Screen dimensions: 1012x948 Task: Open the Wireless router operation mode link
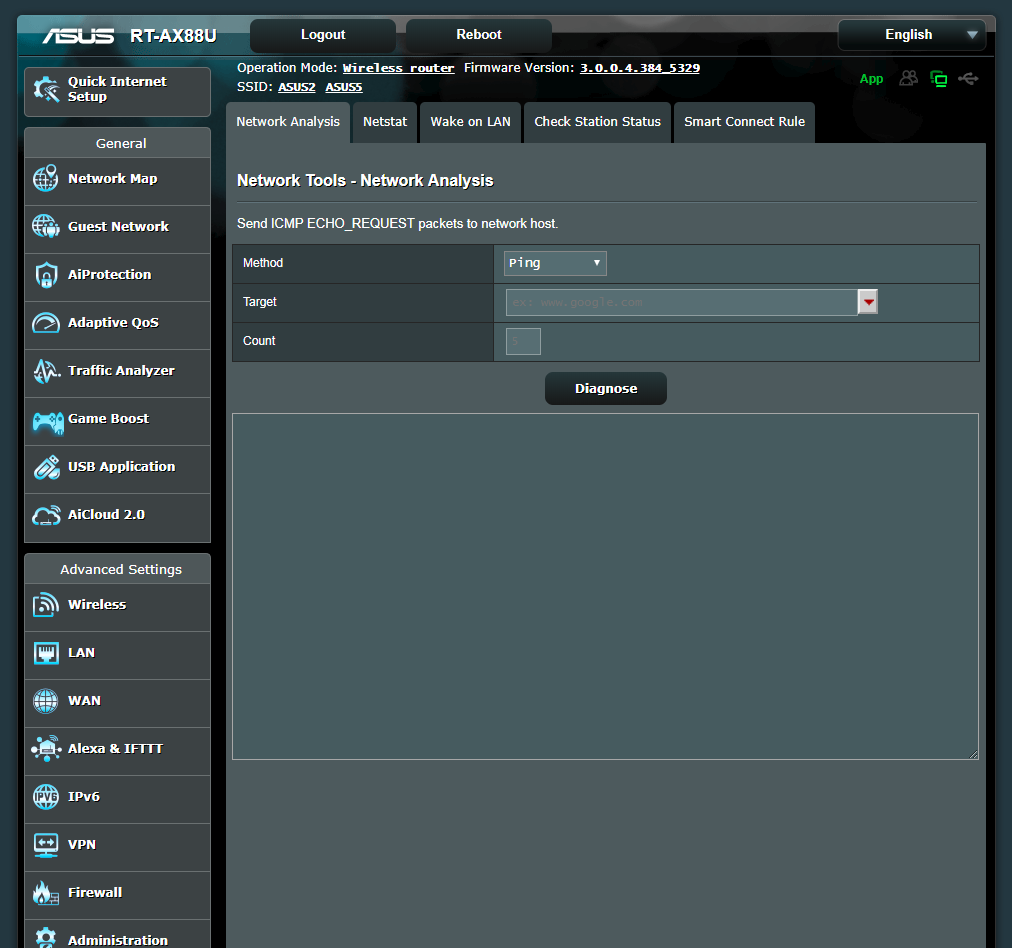coord(398,68)
